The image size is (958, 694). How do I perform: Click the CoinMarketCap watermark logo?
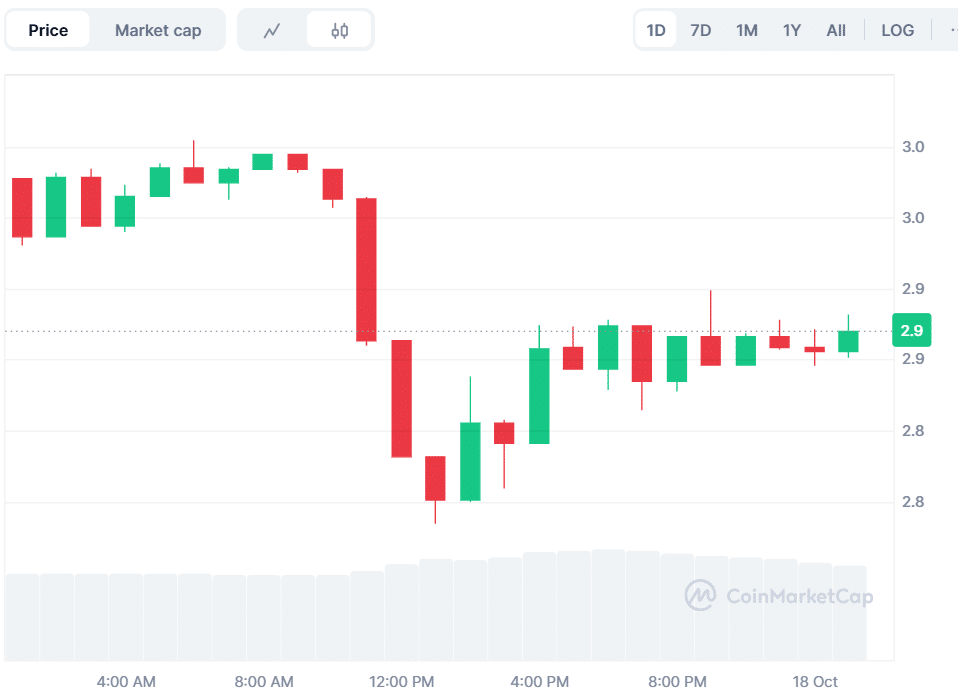point(778,596)
